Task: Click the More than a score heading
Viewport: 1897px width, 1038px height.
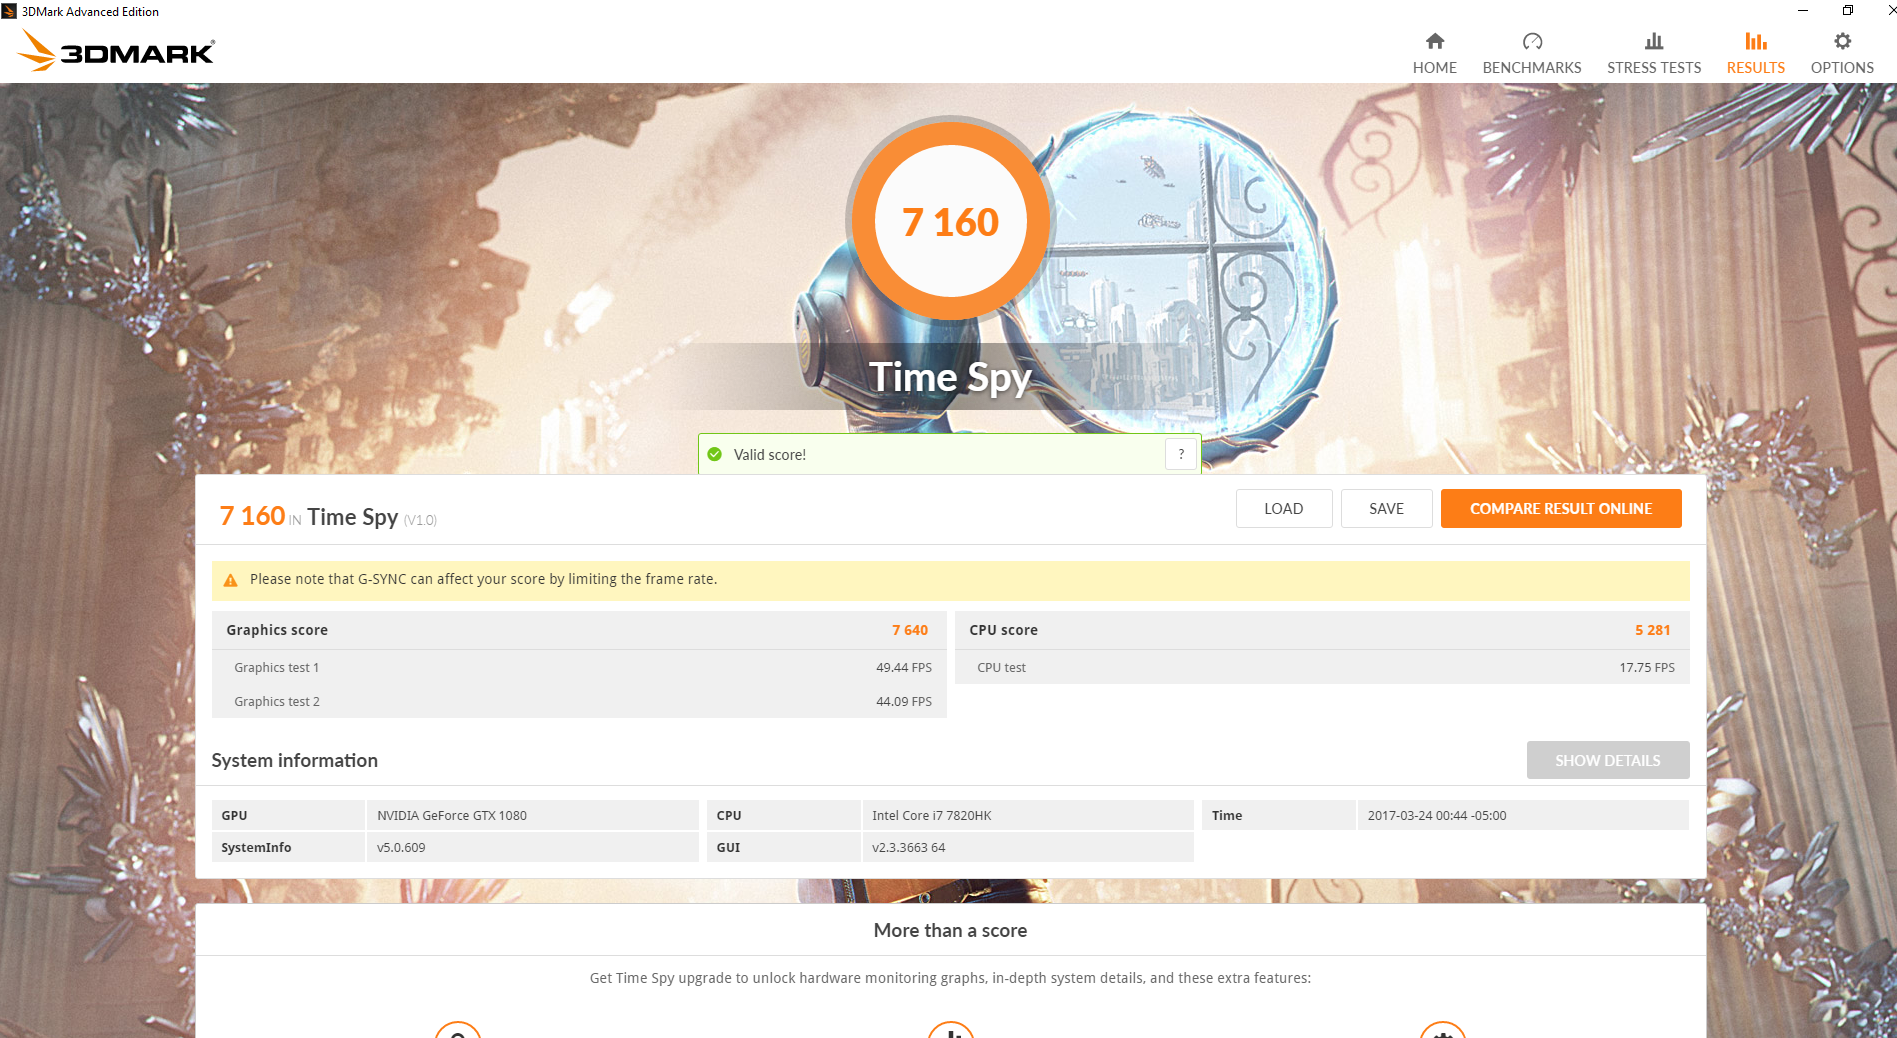Action: pos(950,930)
